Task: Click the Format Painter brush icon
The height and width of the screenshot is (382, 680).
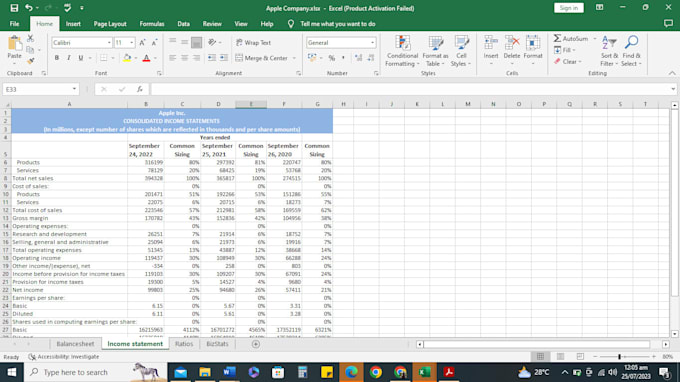Action: [30, 61]
